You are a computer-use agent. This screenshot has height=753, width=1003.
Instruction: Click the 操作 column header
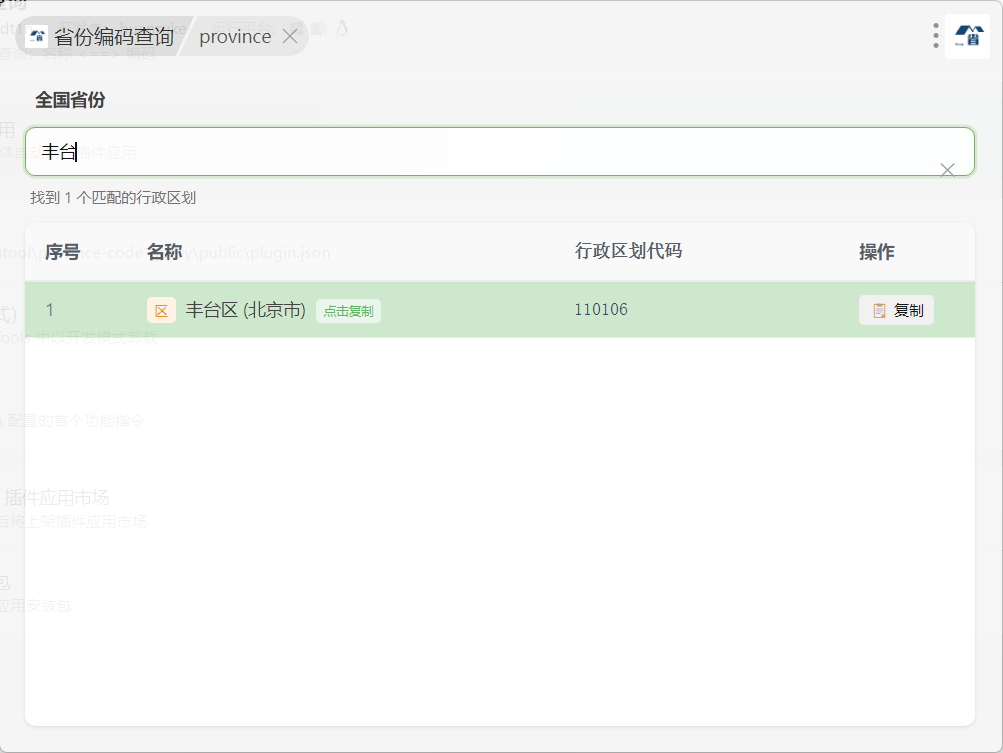tap(876, 252)
